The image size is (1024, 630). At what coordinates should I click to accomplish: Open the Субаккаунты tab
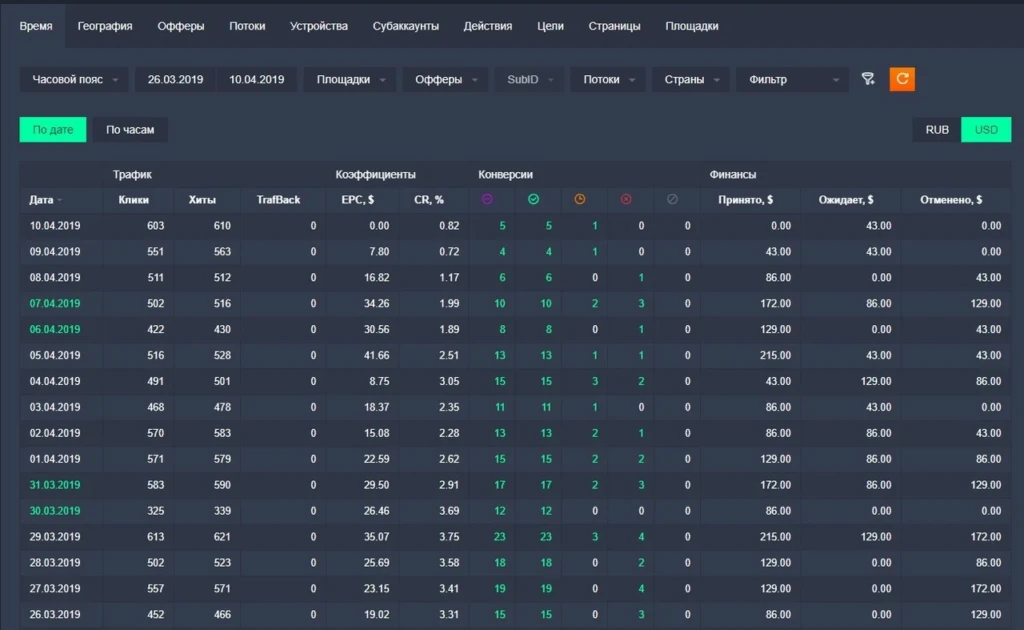coord(406,26)
